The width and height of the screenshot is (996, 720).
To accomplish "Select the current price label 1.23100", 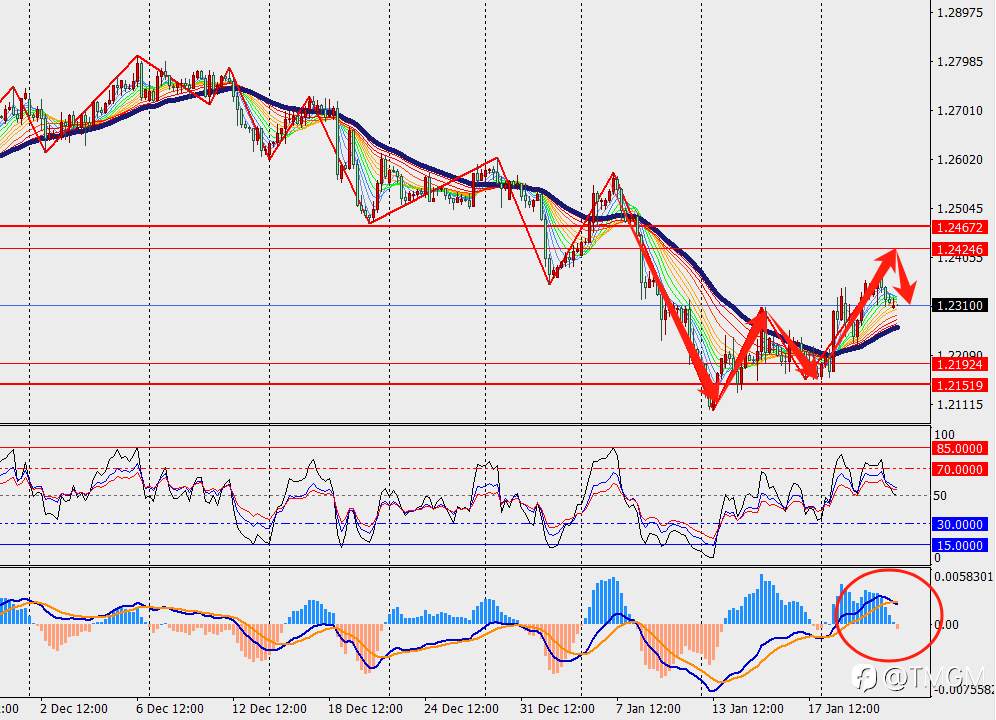I will 960,306.
